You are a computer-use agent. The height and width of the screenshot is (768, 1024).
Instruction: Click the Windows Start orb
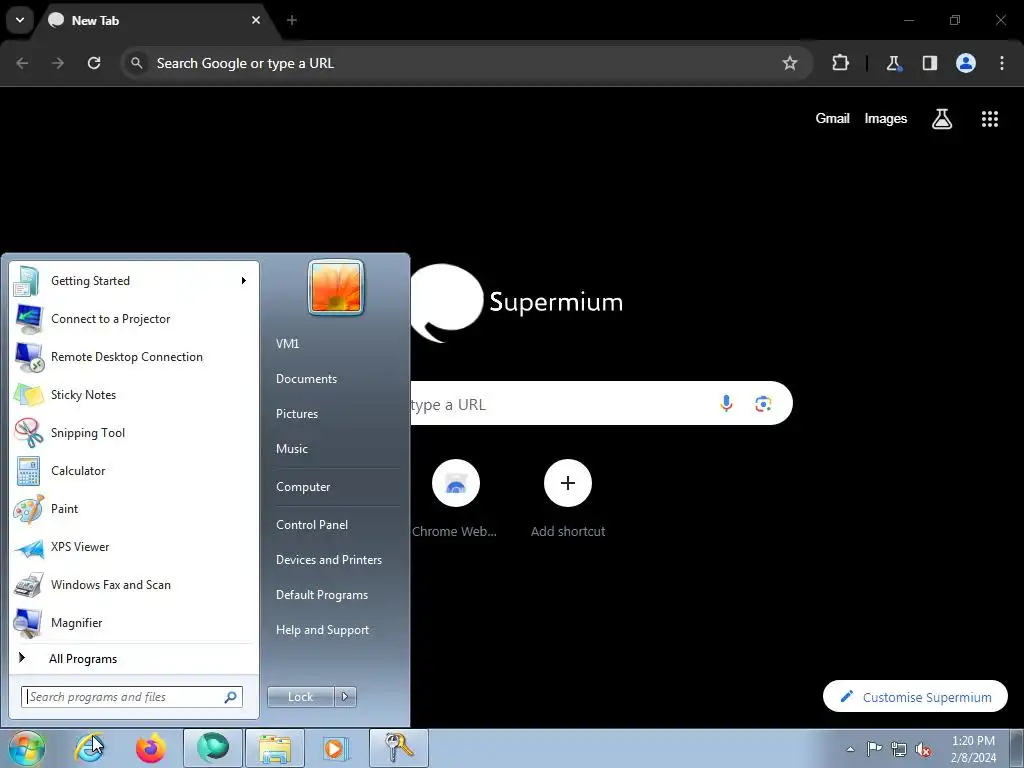coord(26,748)
